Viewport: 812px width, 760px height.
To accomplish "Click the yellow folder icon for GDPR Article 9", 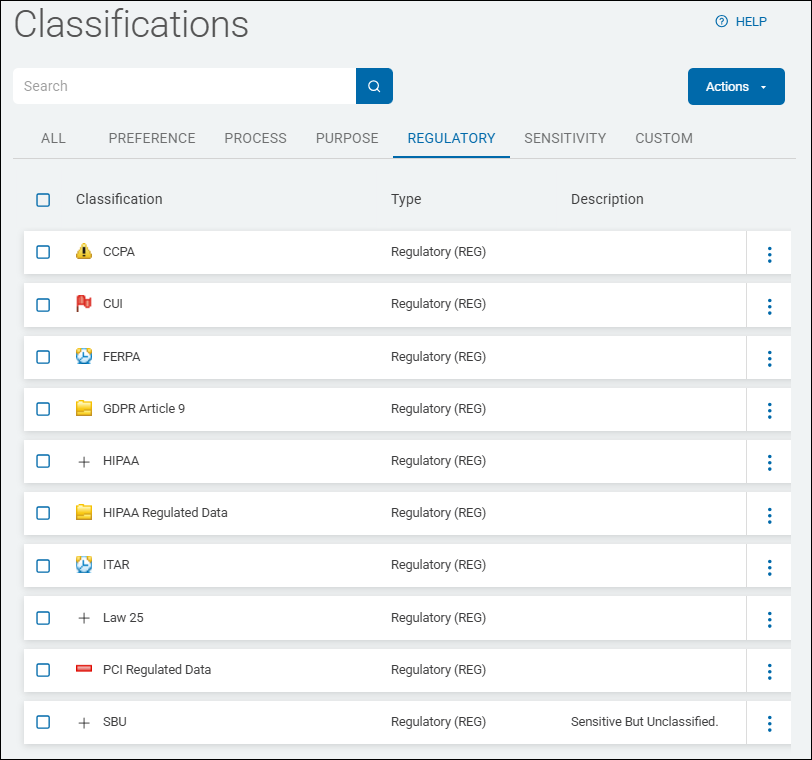I will click(84, 408).
